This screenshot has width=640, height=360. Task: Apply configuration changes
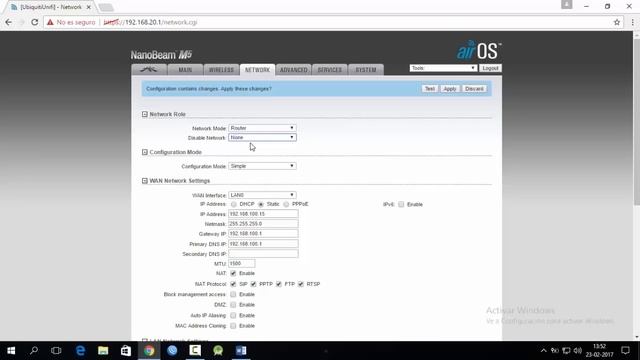point(450,89)
